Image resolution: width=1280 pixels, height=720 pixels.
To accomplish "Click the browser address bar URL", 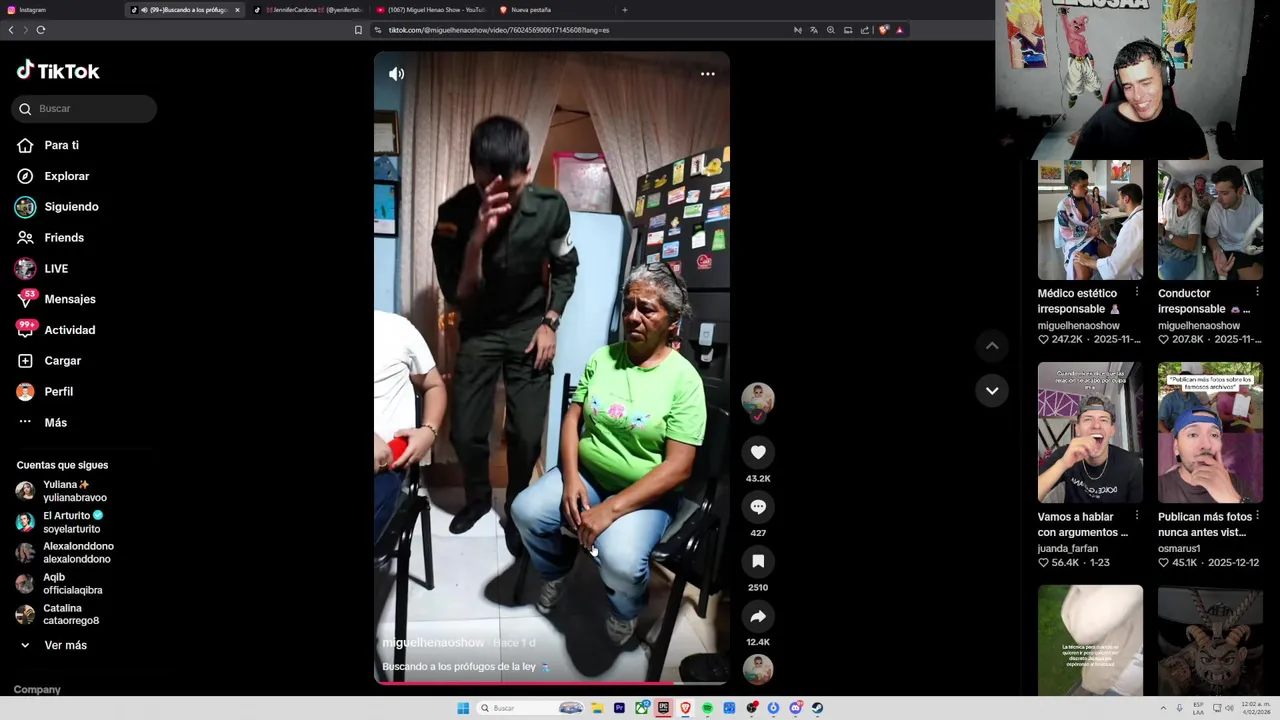I will (499, 30).
